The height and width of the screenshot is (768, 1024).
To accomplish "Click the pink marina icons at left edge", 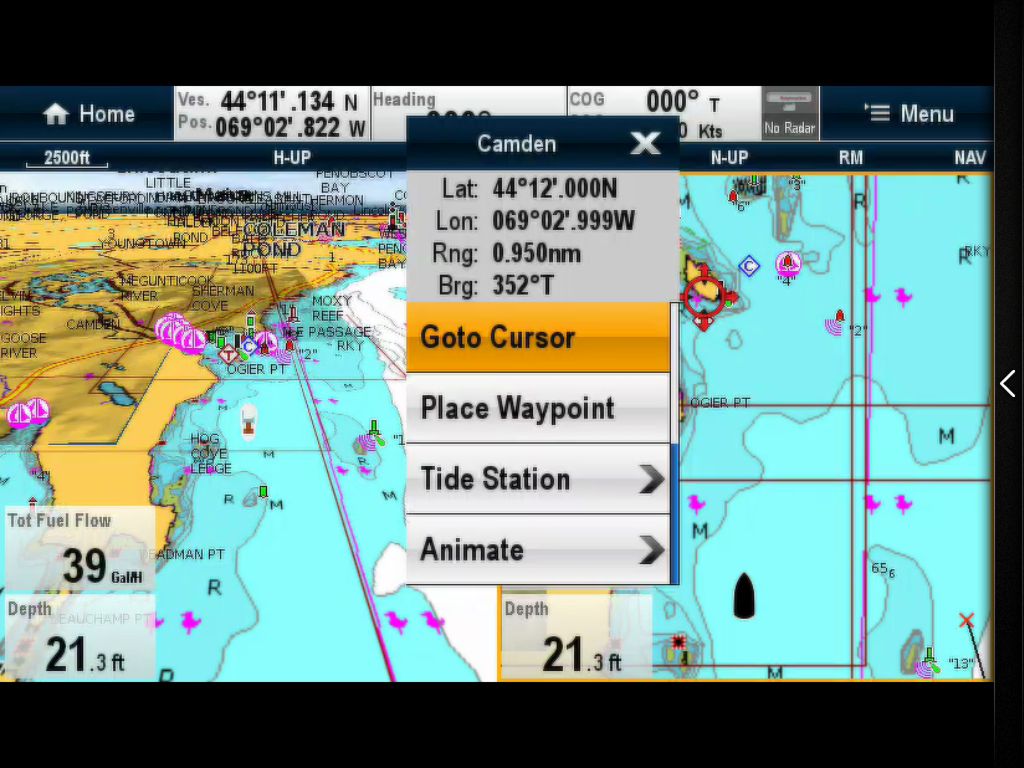I will (x=27, y=413).
